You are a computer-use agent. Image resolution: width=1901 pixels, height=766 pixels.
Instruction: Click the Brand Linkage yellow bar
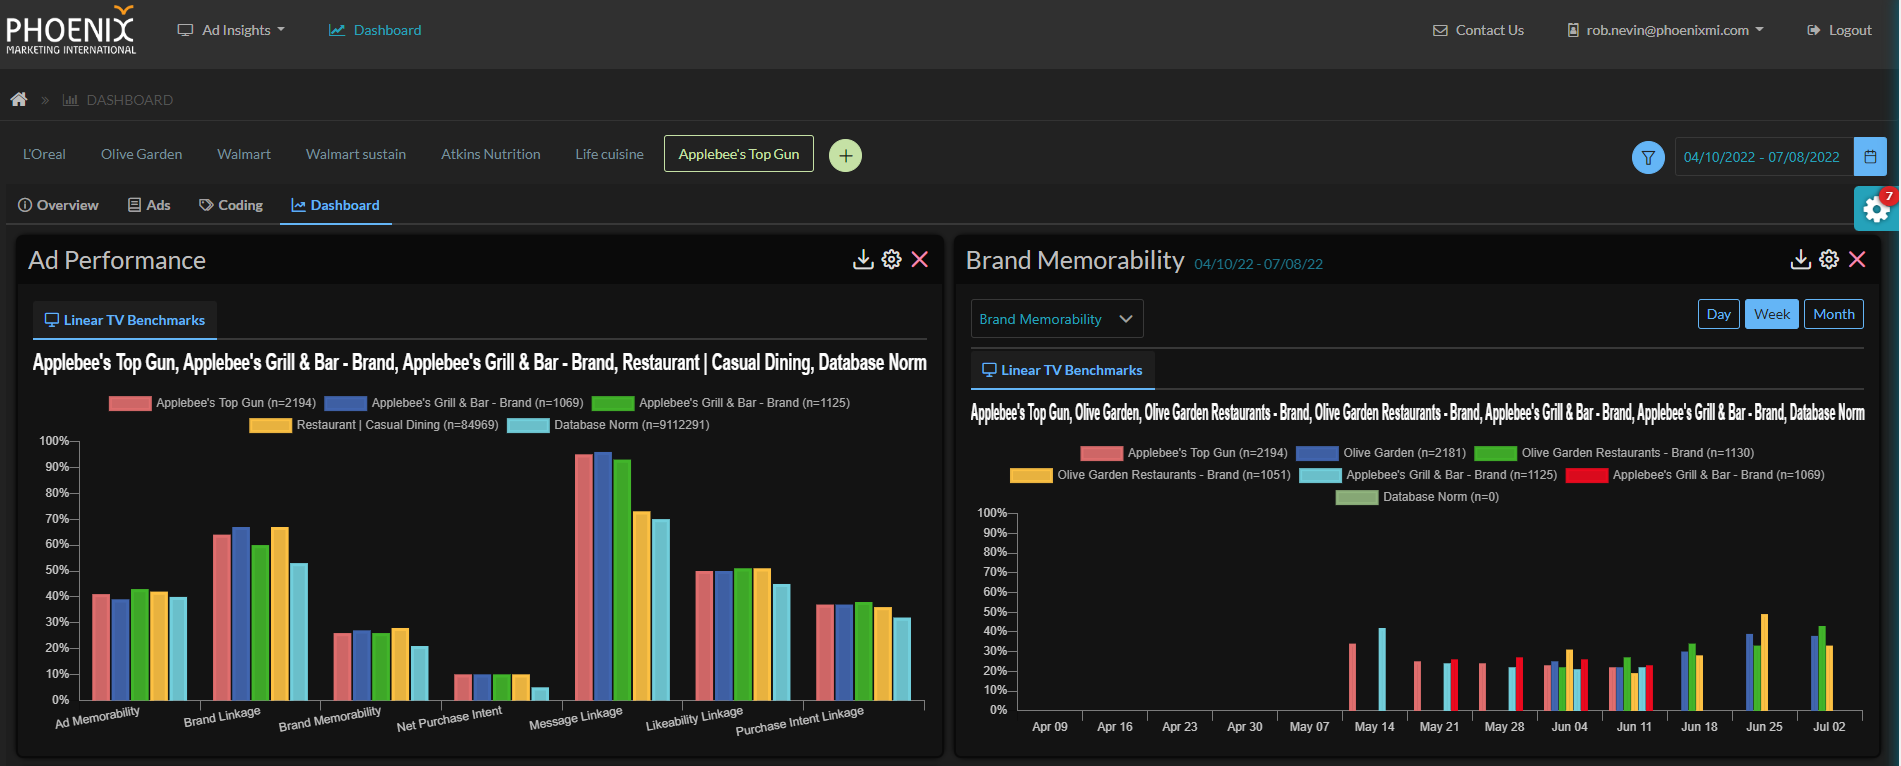280,613
